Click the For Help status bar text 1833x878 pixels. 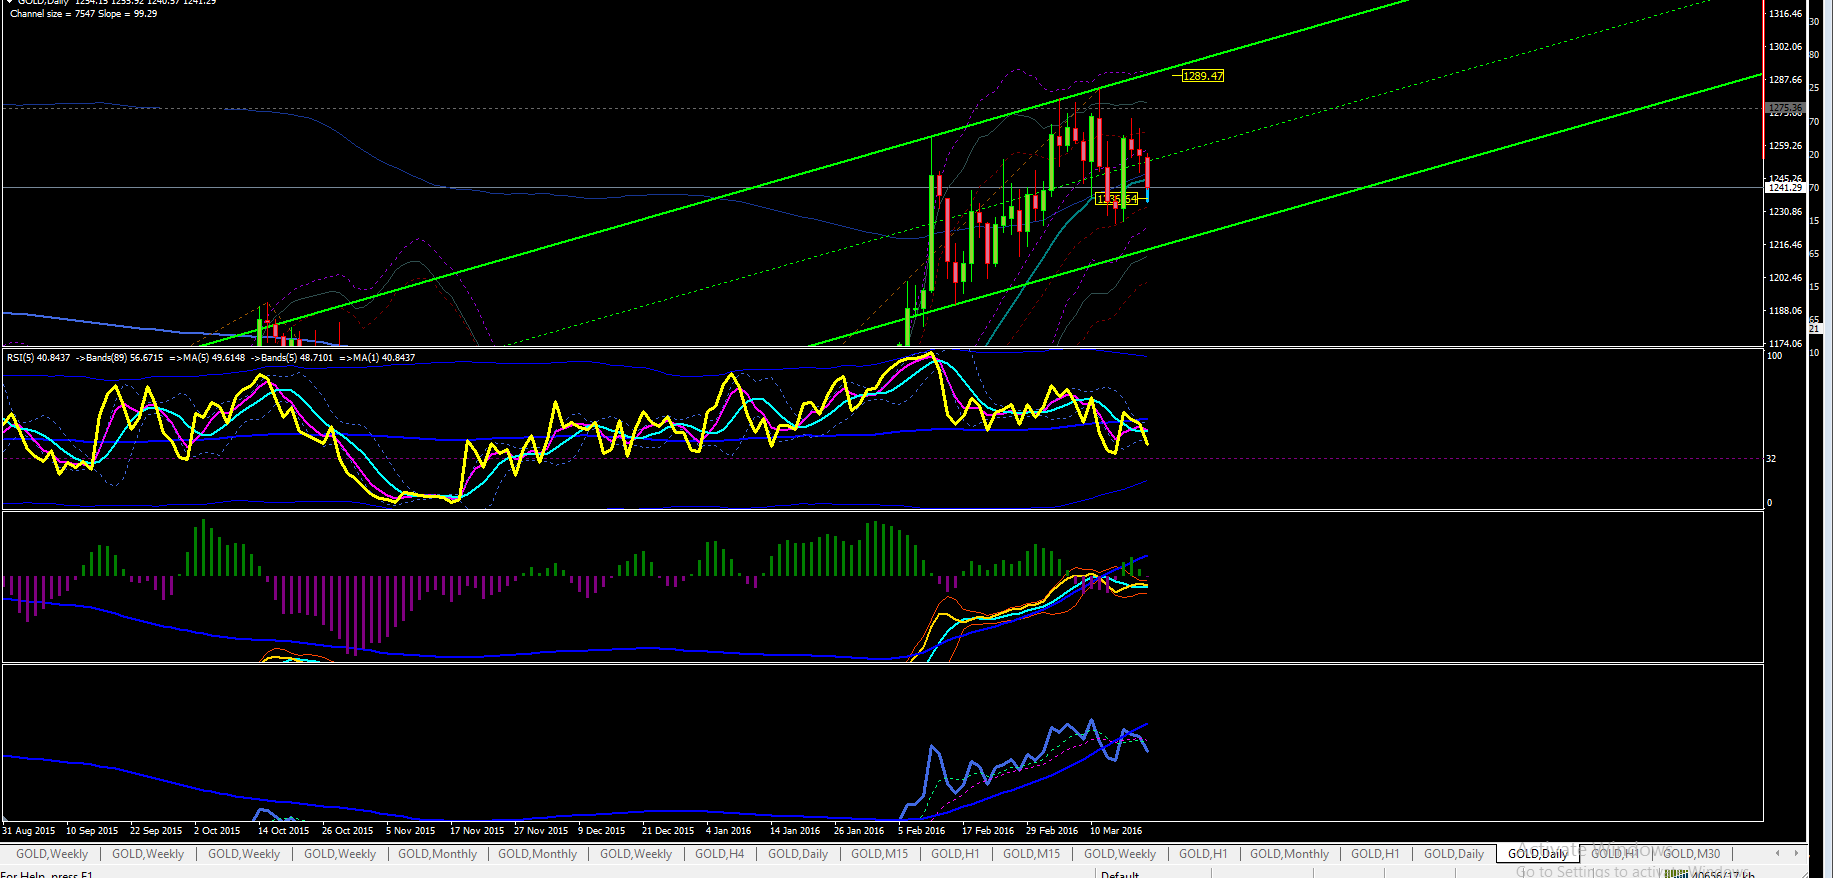[46, 874]
